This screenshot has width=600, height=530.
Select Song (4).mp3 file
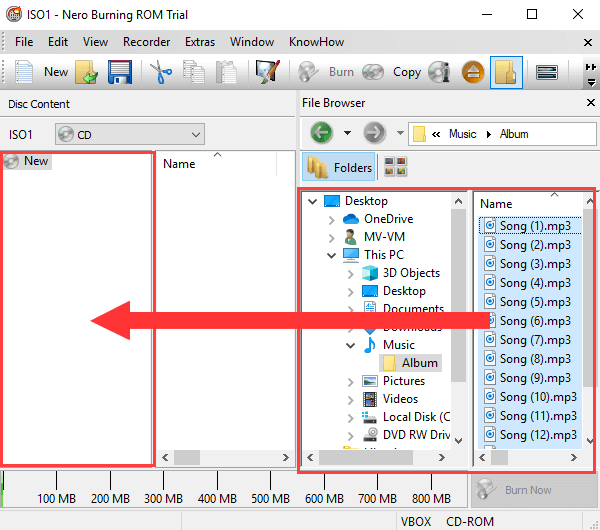coord(530,283)
